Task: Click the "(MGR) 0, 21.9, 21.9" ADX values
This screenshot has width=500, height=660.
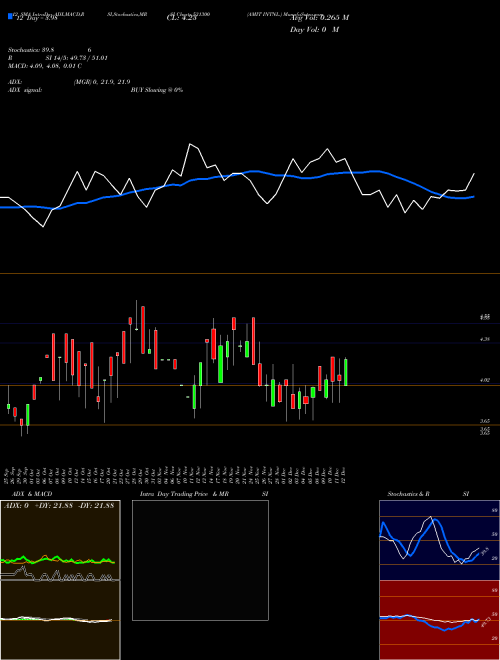Action: [x=102, y=82]
